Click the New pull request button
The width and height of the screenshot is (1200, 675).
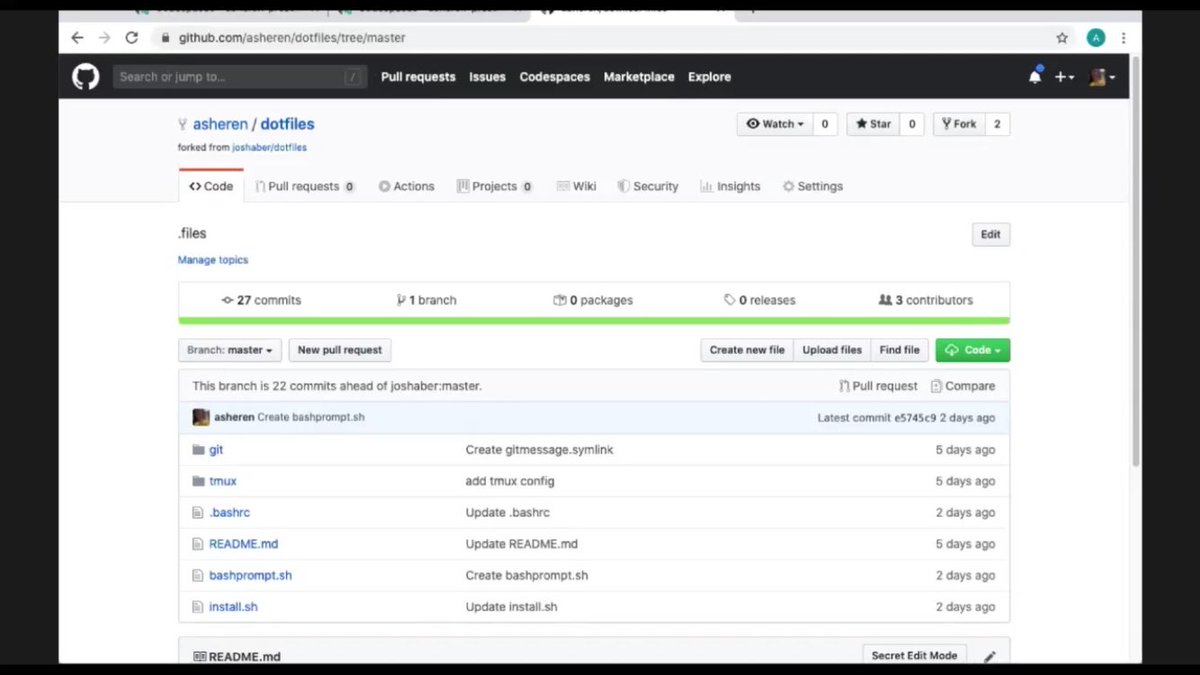[x=340, y=350]
